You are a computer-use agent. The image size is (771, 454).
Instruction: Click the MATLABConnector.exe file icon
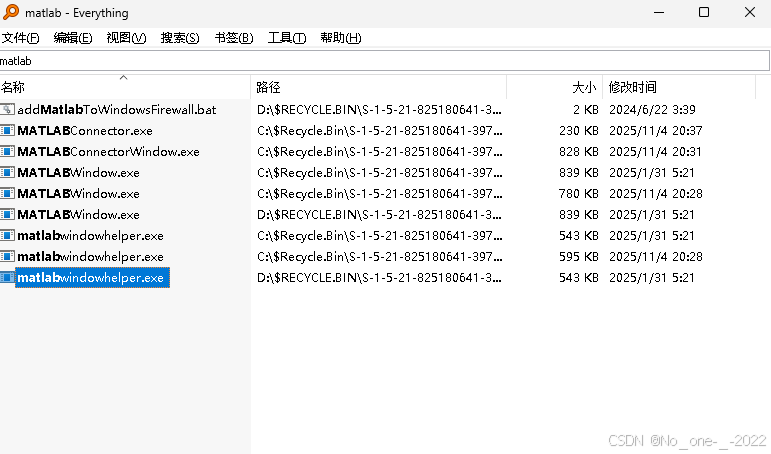coord(7,130)
